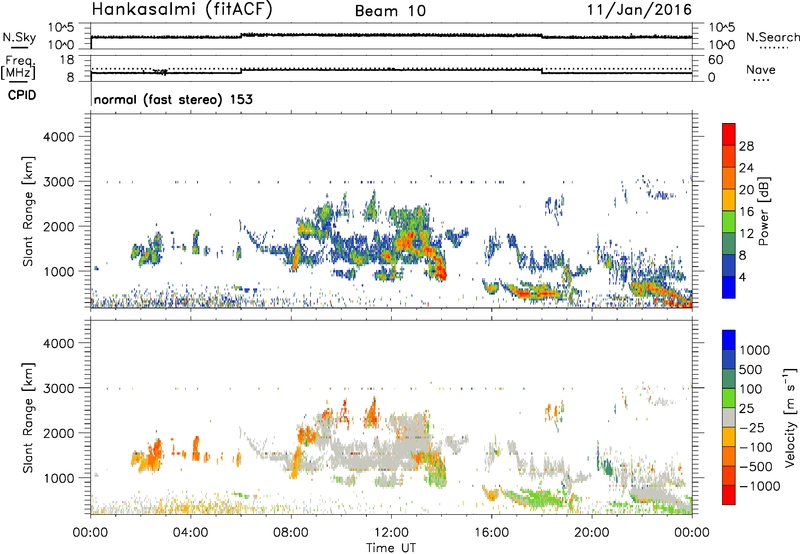This screenshot has height=554, width=800.
Task: Click the Velocity [m s⁻¹] colorbar title
Action: [790, 417]
